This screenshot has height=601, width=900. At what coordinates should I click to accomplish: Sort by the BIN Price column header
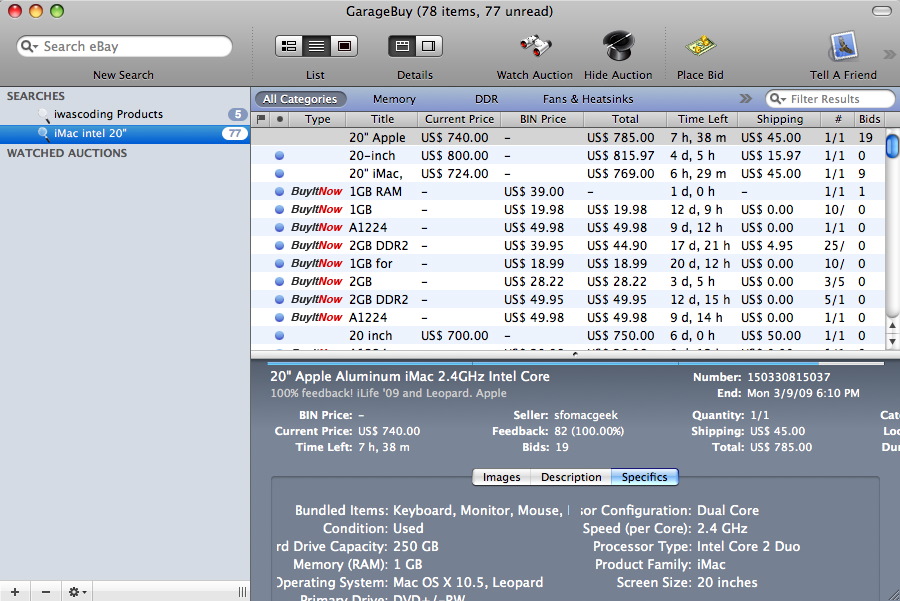542,119
